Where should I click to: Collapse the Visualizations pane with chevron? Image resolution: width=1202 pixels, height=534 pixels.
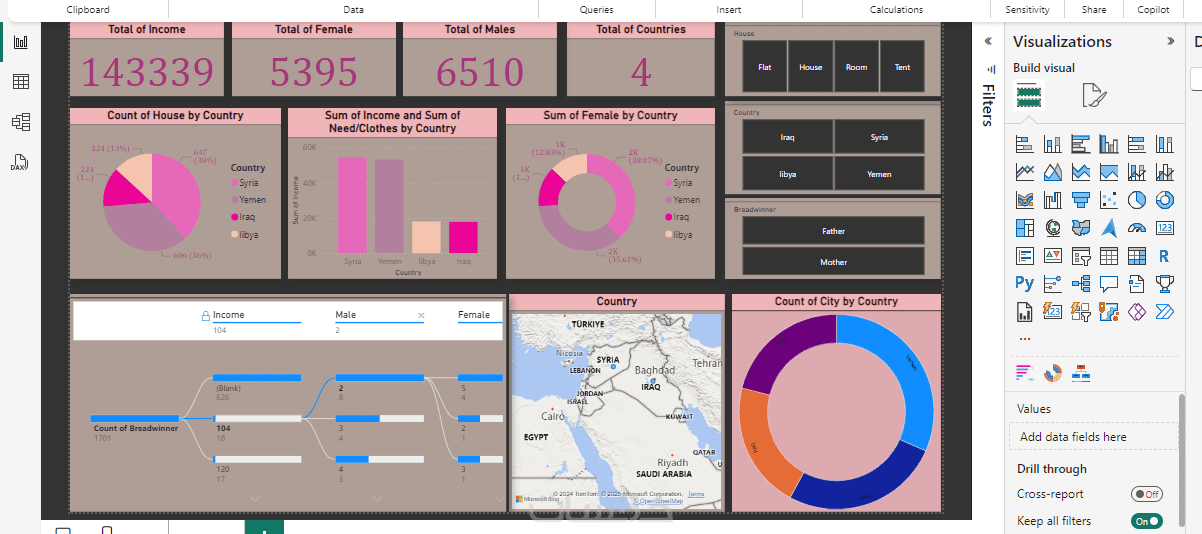click(1171, 42)
